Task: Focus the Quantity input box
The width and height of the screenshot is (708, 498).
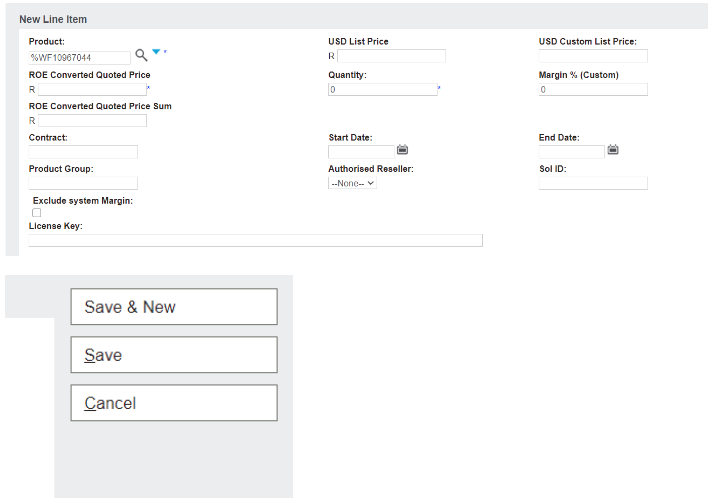Action: (x=382, y=89)
